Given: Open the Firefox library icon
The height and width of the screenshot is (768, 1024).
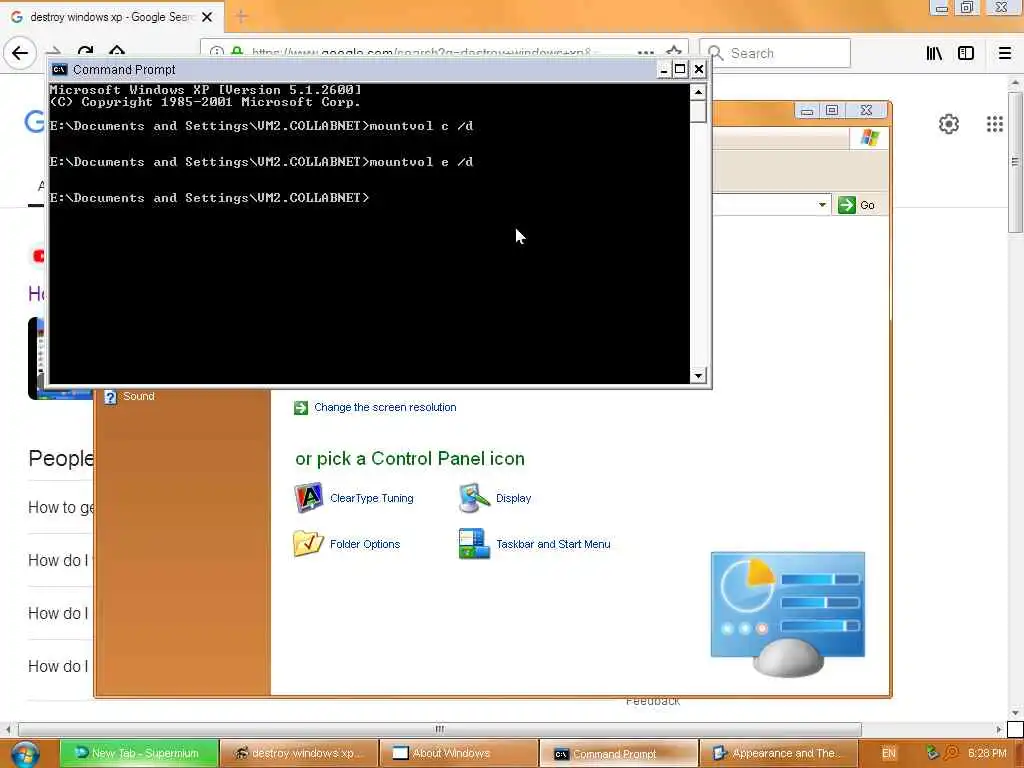Looking at the screenshot, I should point(934,53).
